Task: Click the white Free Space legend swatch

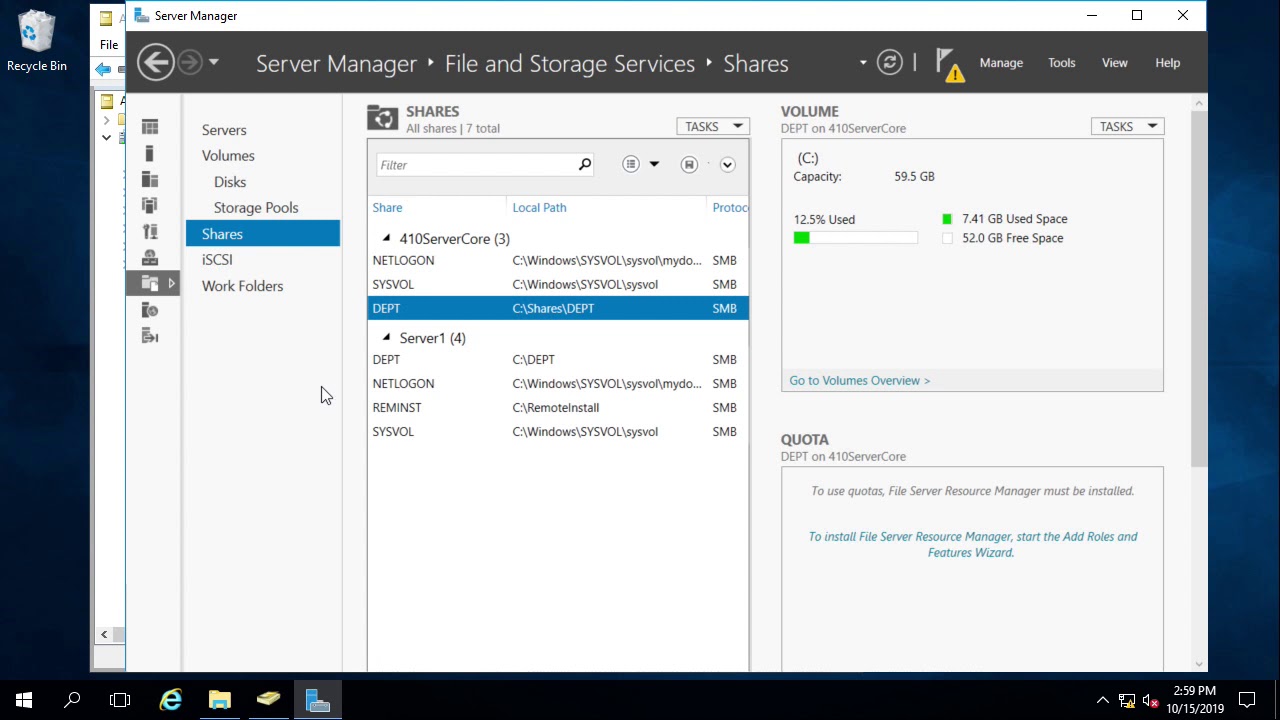Action: click(x=947, y=238)
